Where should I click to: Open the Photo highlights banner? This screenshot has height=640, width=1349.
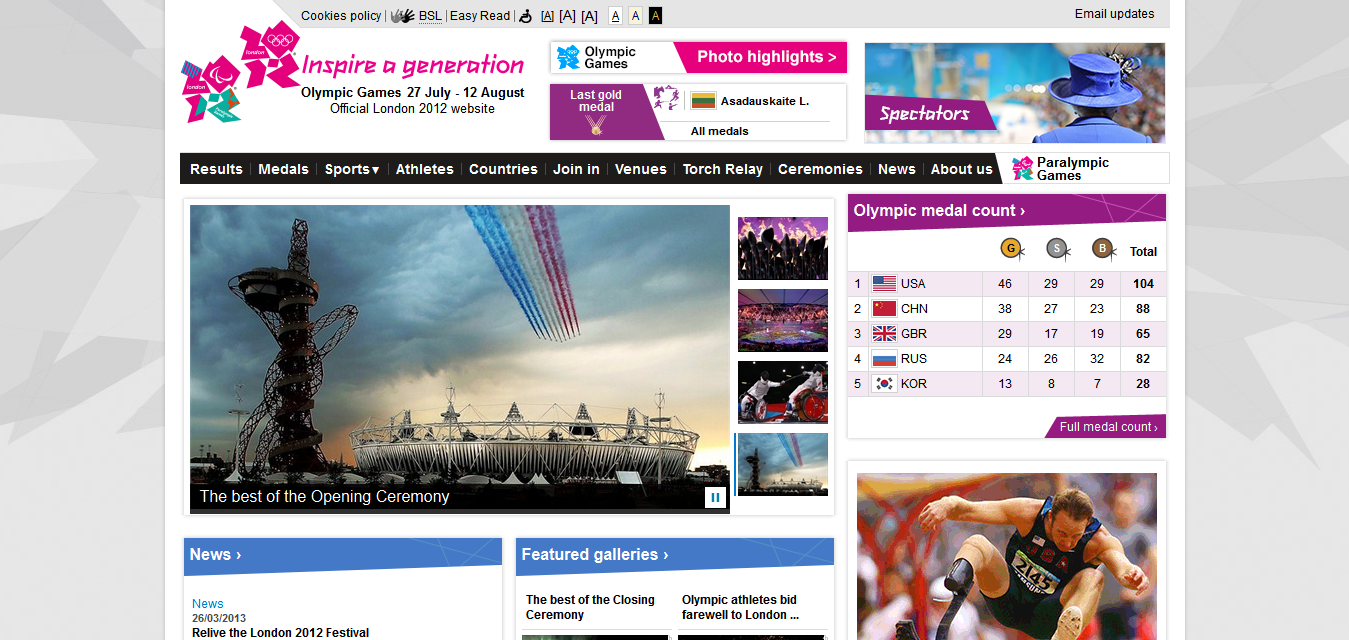(x=761, y=57)
